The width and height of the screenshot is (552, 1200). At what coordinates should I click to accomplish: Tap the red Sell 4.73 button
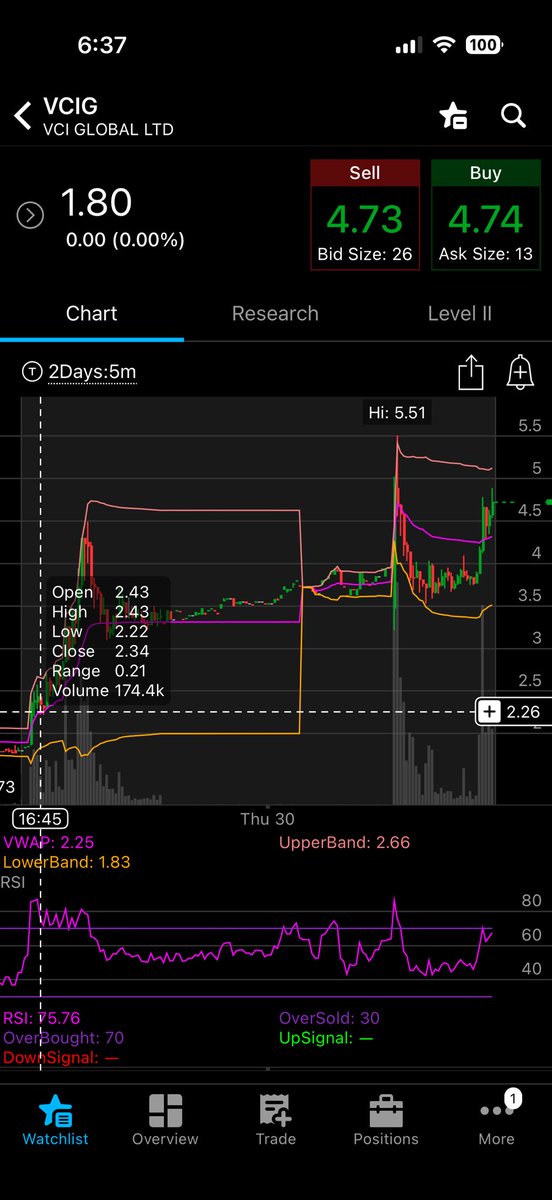click(x=364, y=214)
